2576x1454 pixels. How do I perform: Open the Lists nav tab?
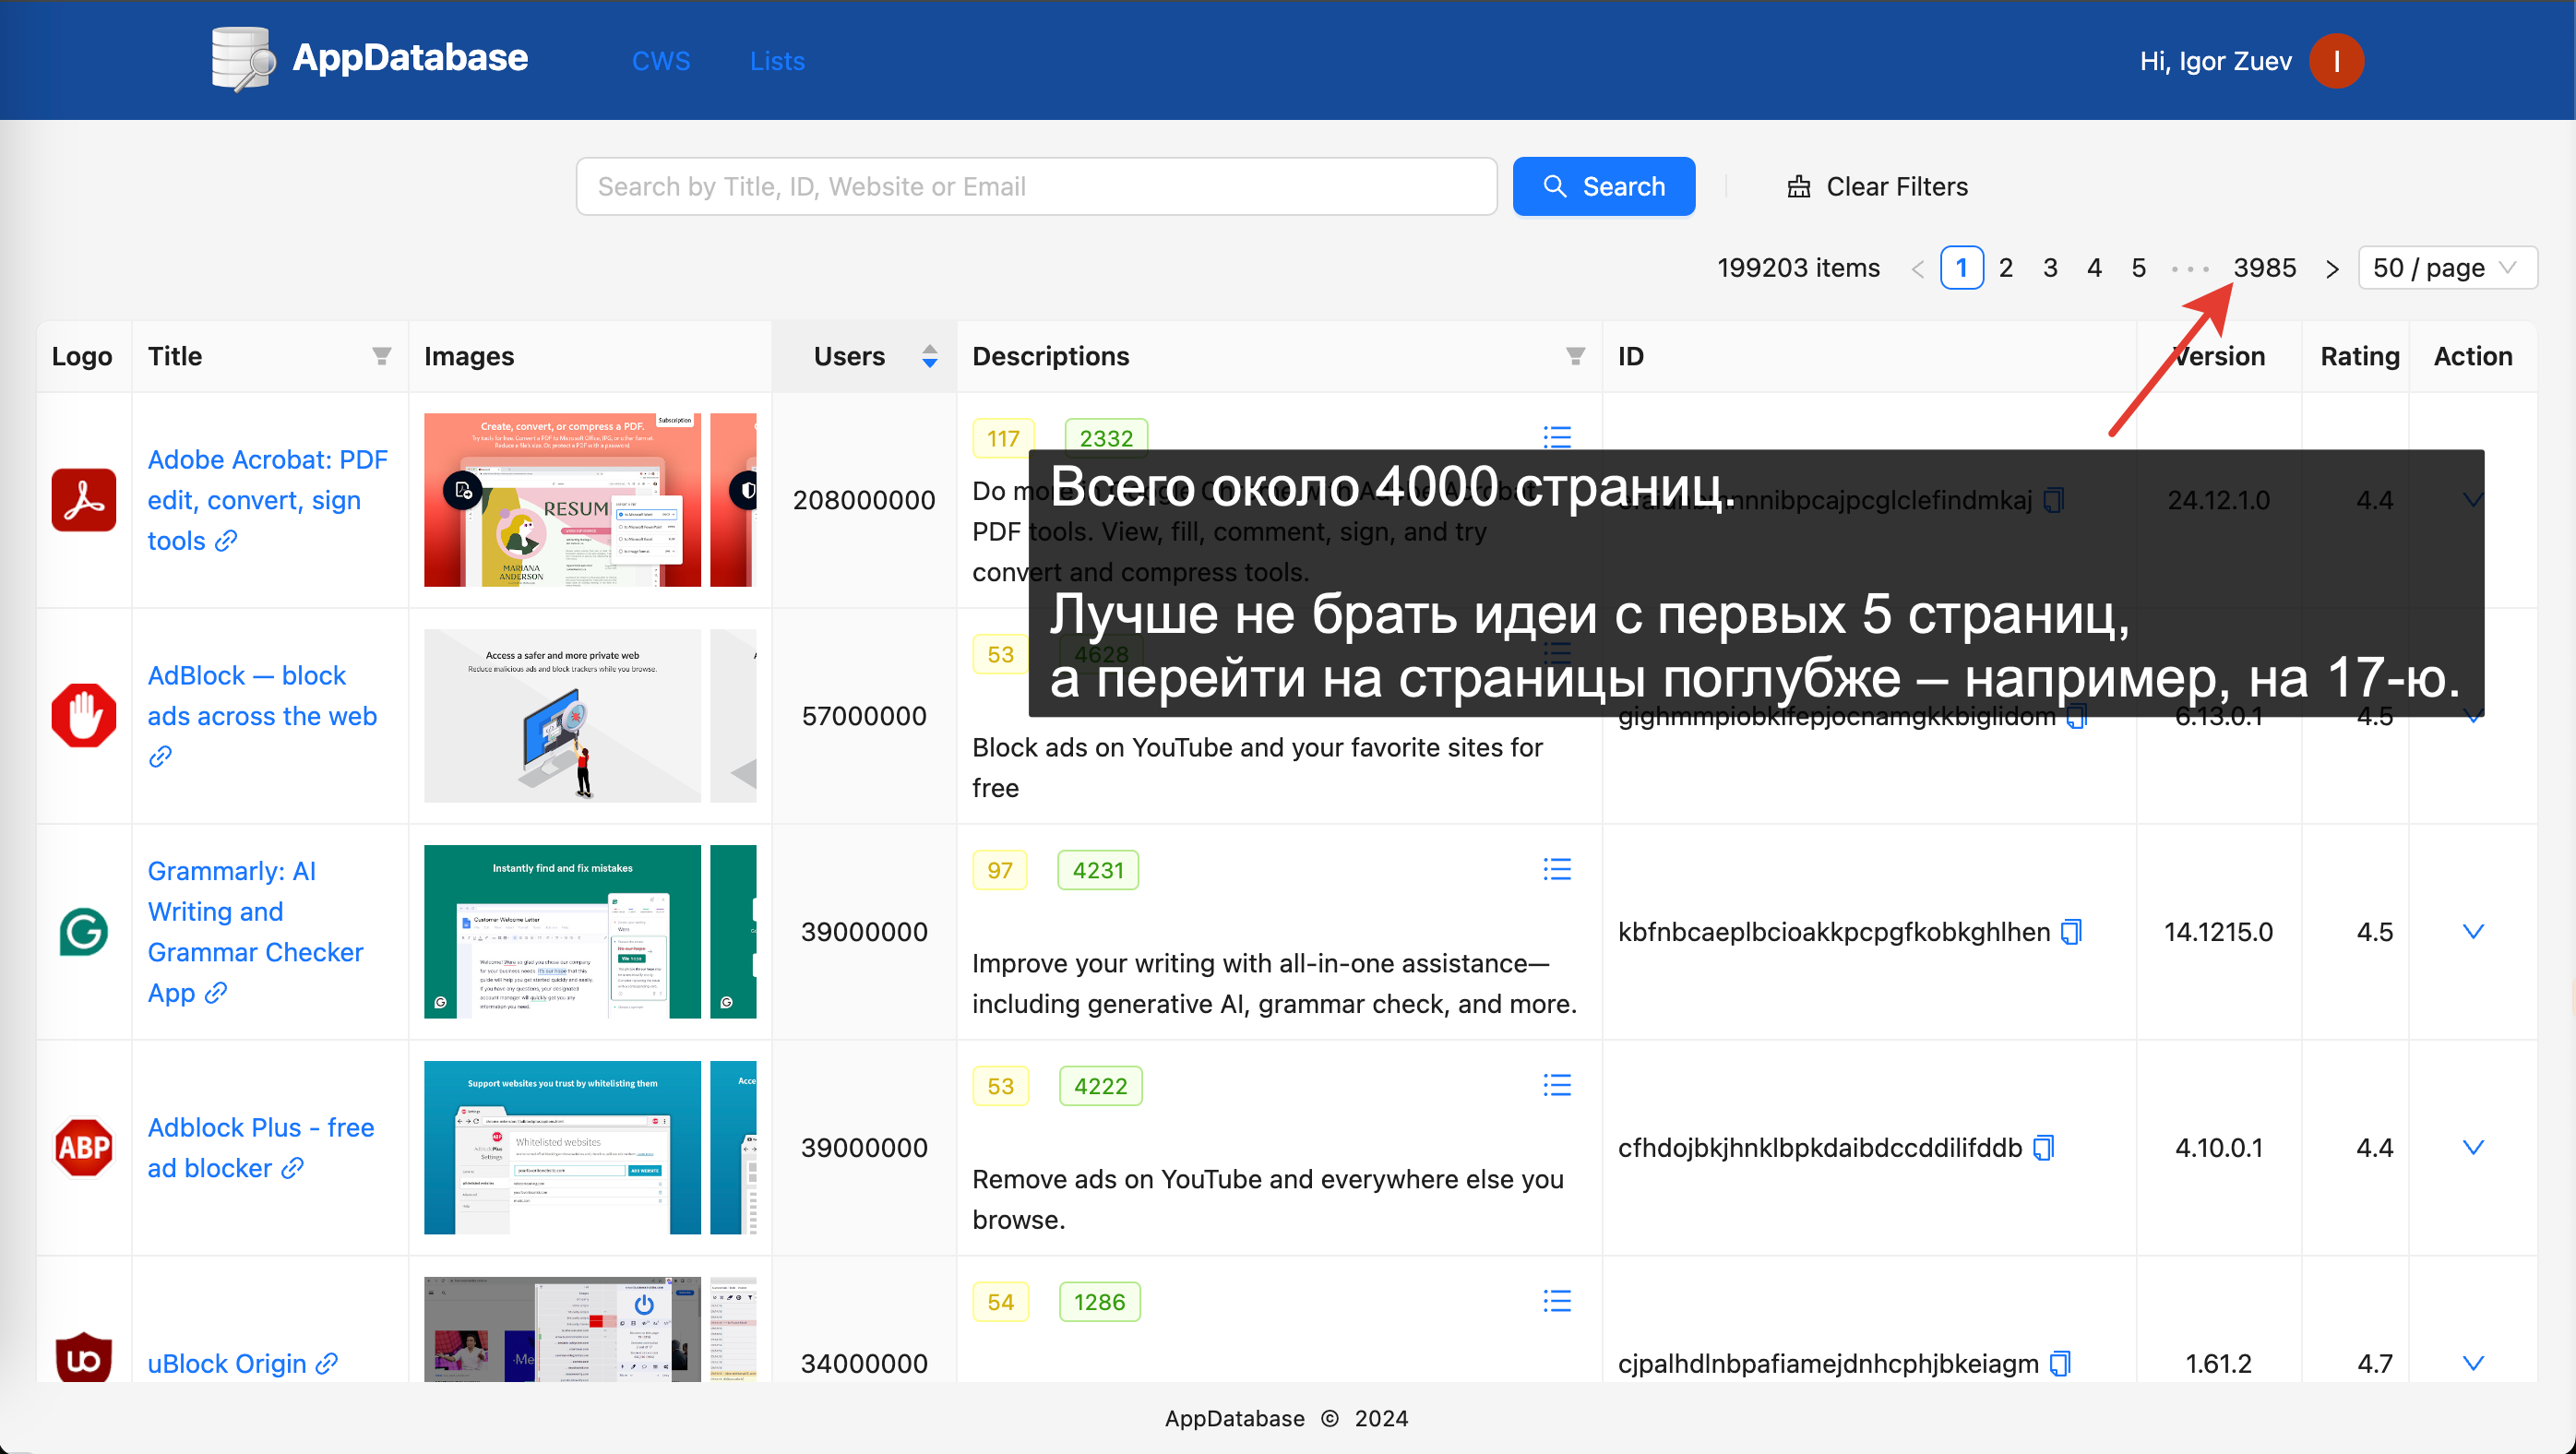pyautogui.click(x=777, y=61)
